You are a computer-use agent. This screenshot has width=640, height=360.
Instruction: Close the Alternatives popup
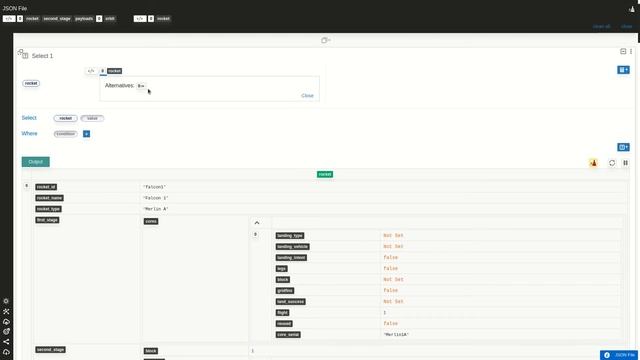[x=307, y=96]
